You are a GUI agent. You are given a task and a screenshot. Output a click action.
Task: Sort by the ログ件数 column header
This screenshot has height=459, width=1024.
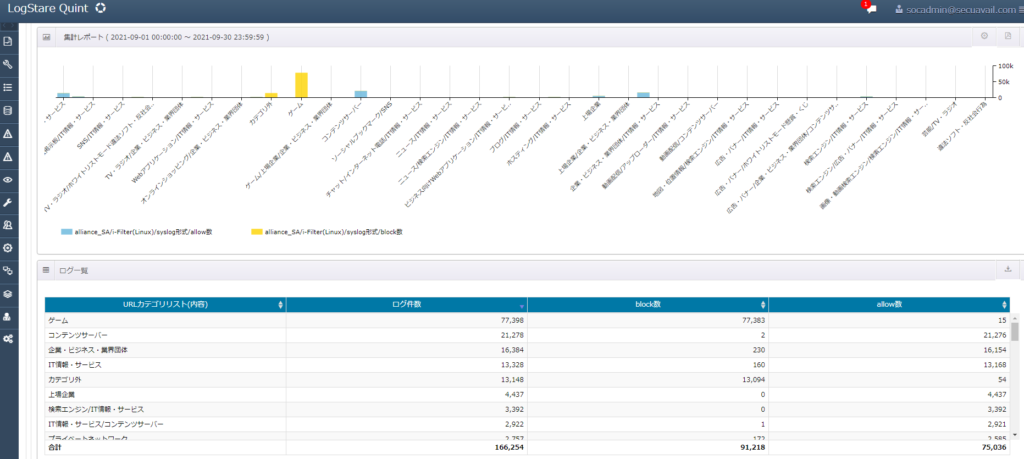pos(406,304)
